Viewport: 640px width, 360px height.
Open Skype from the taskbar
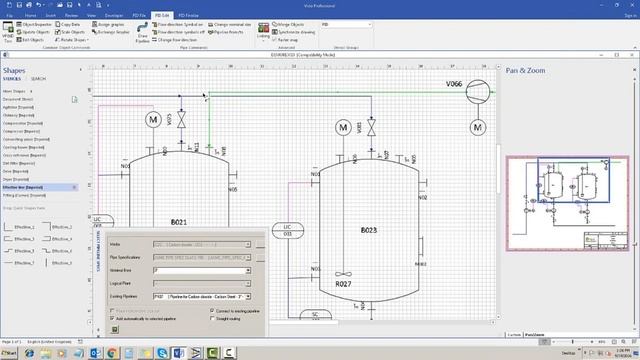coord(162,353)
